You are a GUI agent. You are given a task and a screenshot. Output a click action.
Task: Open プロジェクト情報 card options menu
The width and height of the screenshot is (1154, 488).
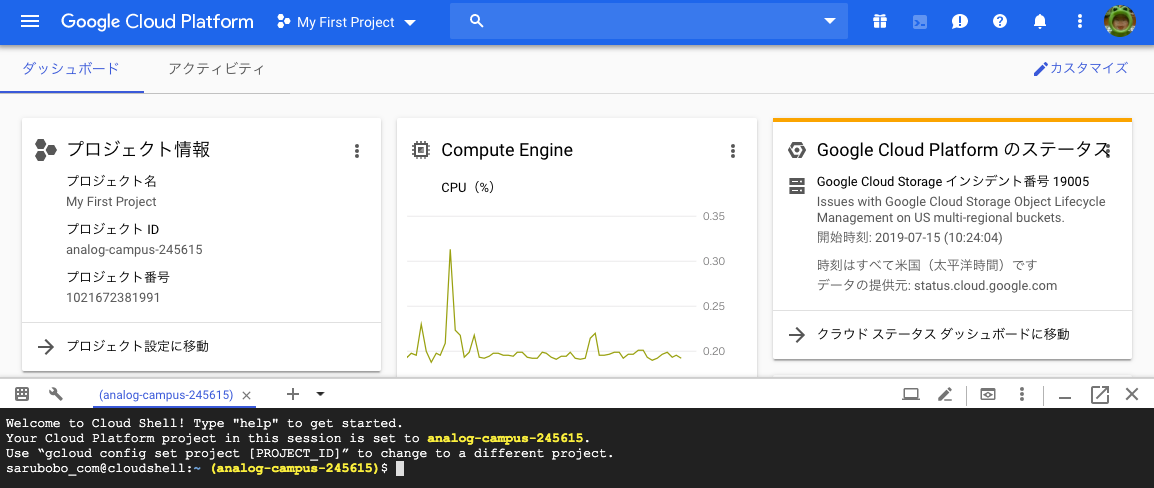(x=357, y=151)
